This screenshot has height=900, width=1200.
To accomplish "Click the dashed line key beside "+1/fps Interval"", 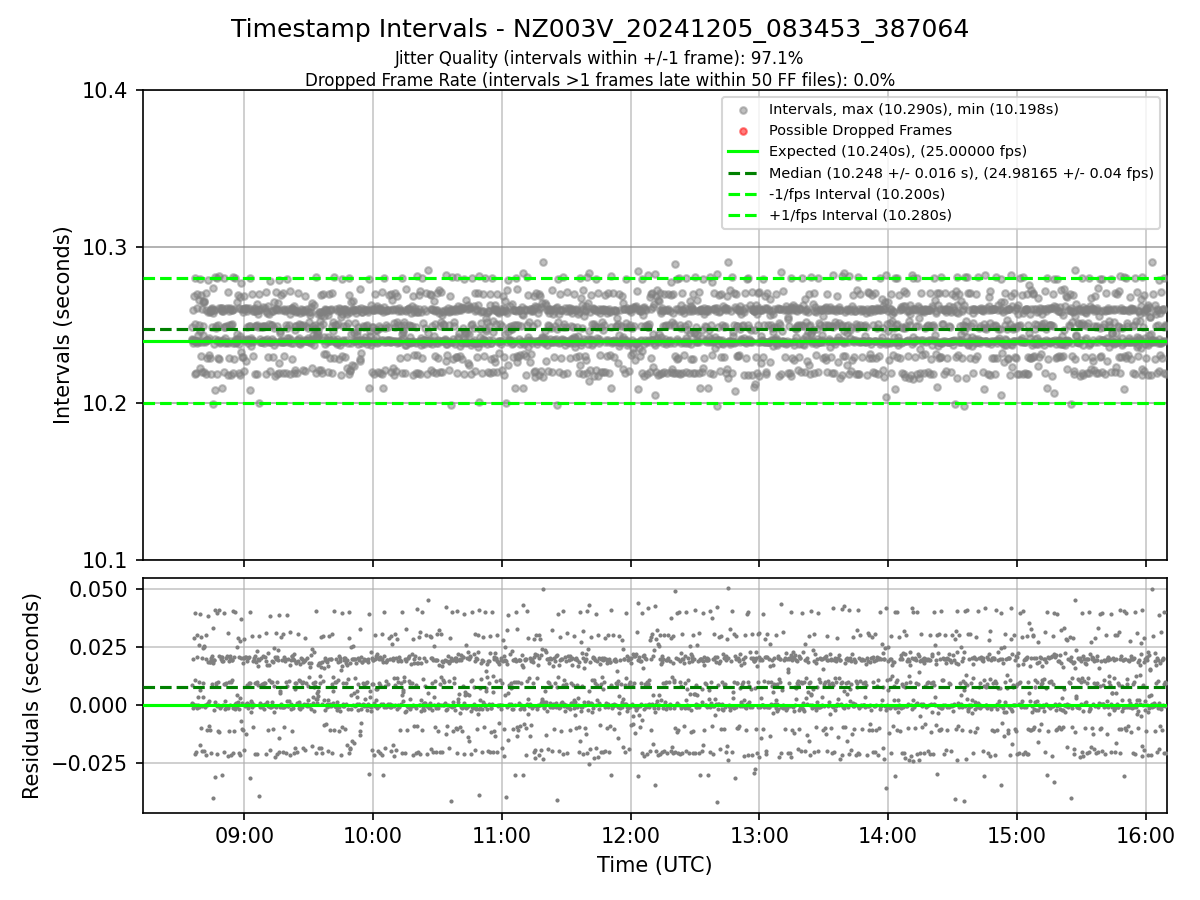I will (743, 215).
